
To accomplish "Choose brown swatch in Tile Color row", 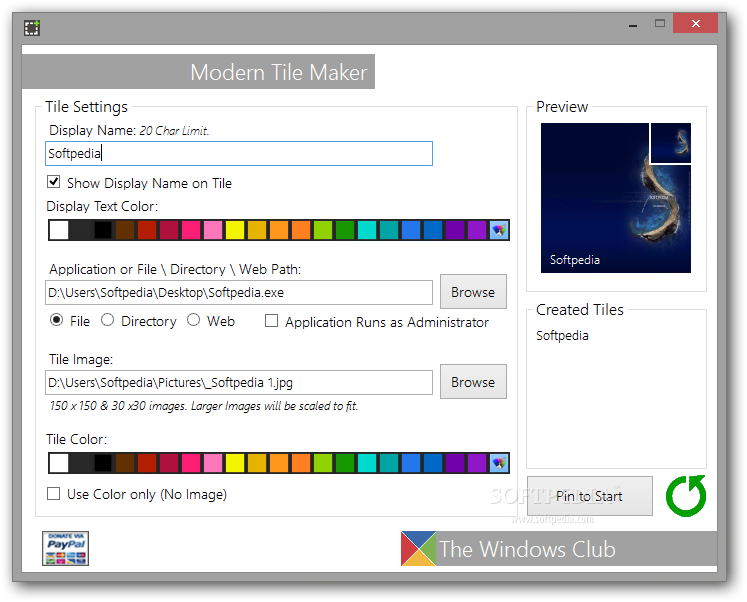I will (x=125, y=463).
